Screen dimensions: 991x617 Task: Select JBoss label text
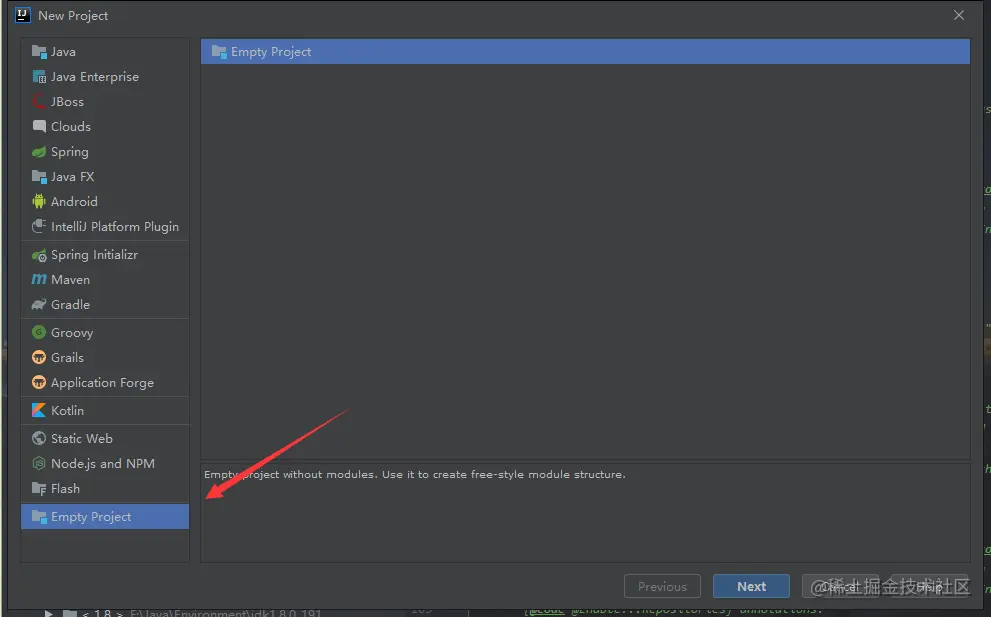[x=68, y=102]
